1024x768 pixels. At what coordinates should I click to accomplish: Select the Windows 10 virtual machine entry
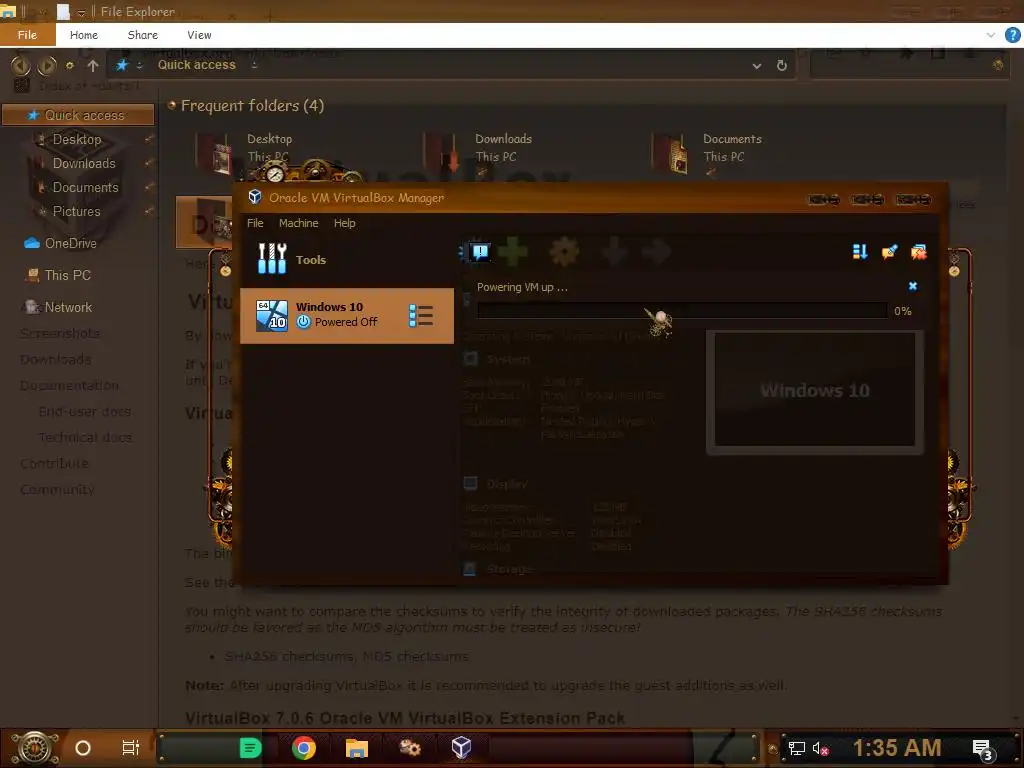[x=347, y=315]
